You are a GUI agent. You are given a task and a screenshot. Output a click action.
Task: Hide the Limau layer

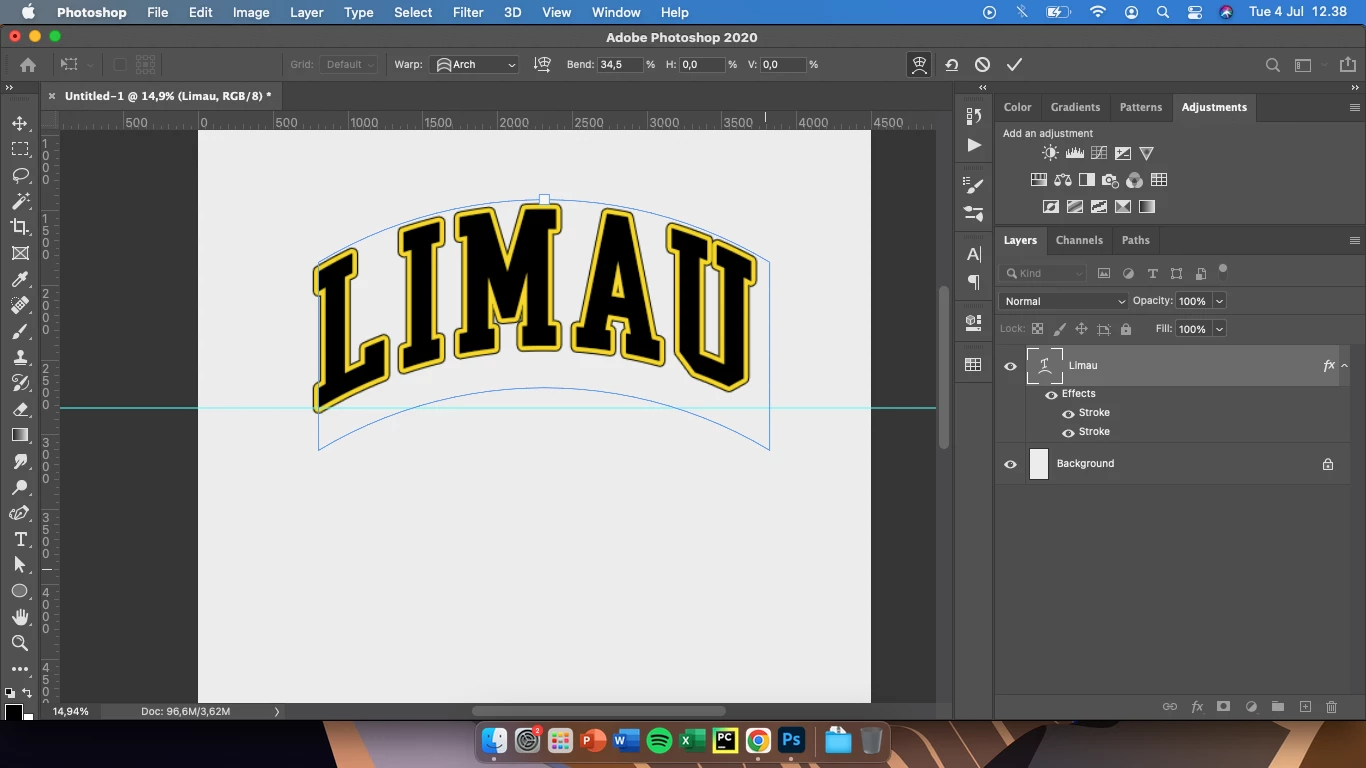(x=1010, y=366)
